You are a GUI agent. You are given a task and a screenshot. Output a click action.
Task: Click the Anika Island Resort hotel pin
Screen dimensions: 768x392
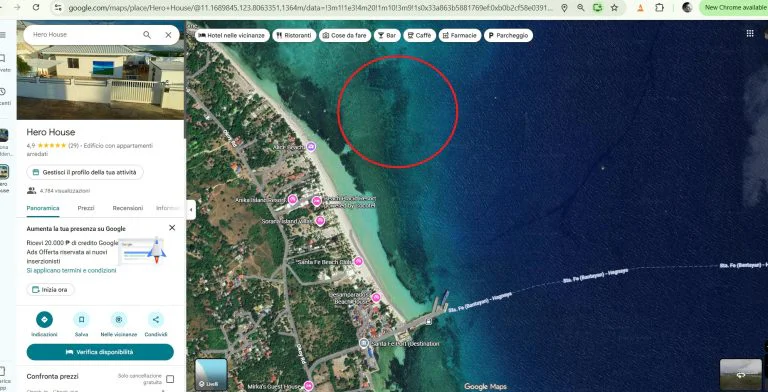point(292,199)
